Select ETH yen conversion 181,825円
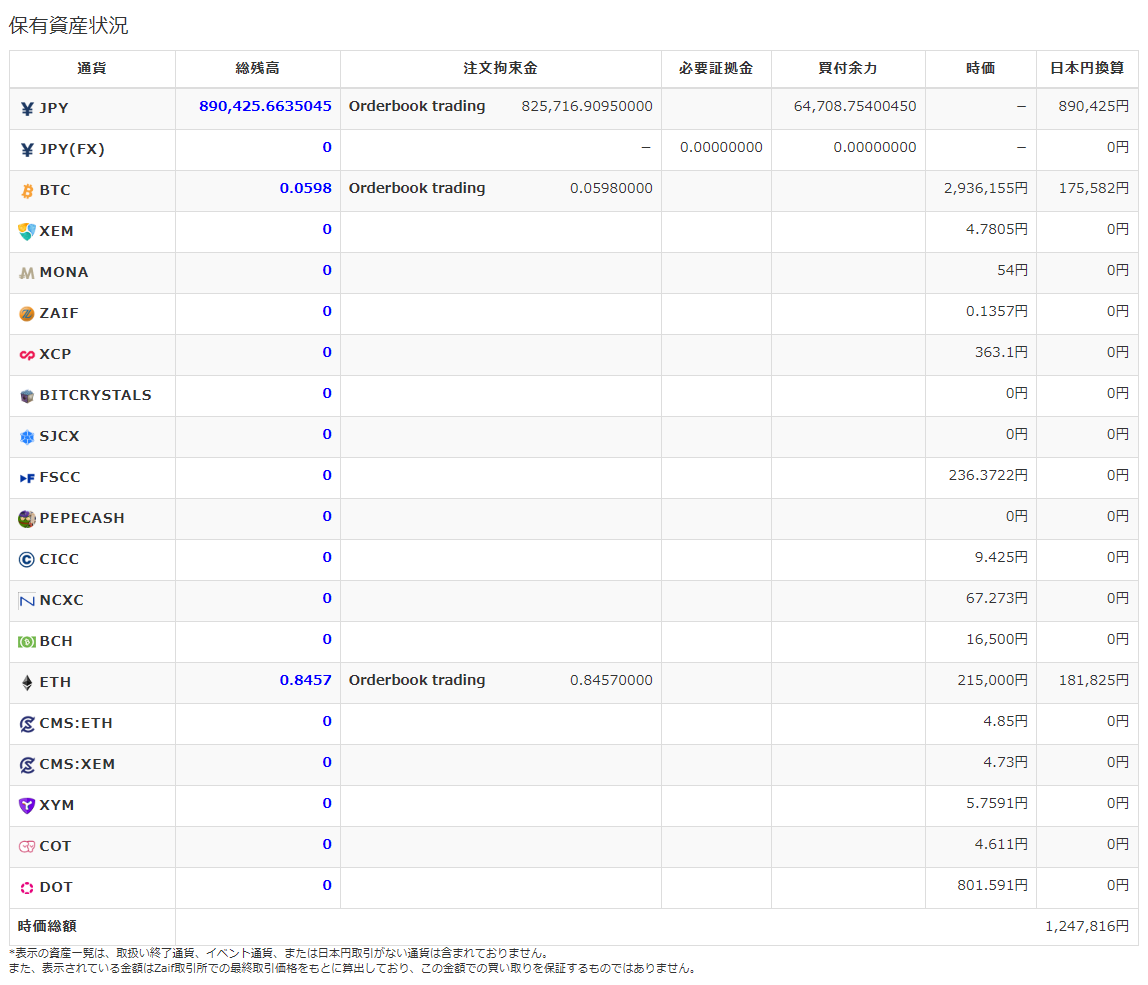 tap(1094, 680)
